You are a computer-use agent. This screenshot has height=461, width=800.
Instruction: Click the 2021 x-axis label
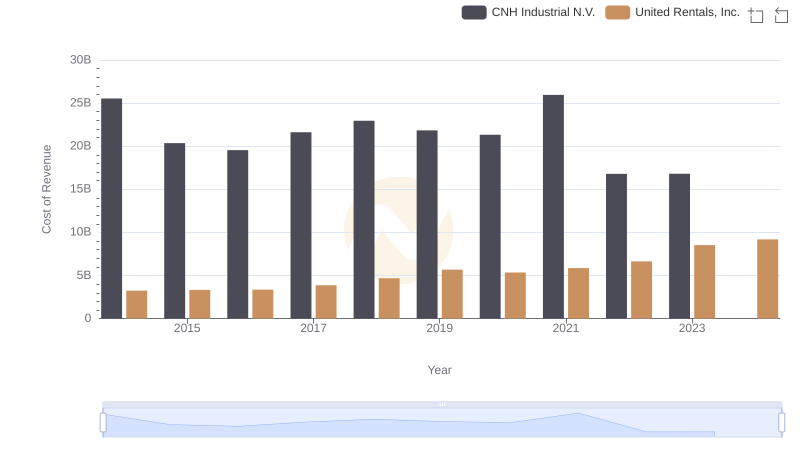click(x=566, y=328)
